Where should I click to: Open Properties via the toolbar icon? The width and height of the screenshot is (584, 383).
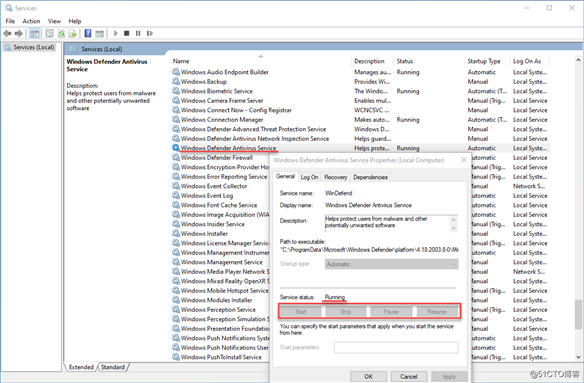[x=49, y=34]
